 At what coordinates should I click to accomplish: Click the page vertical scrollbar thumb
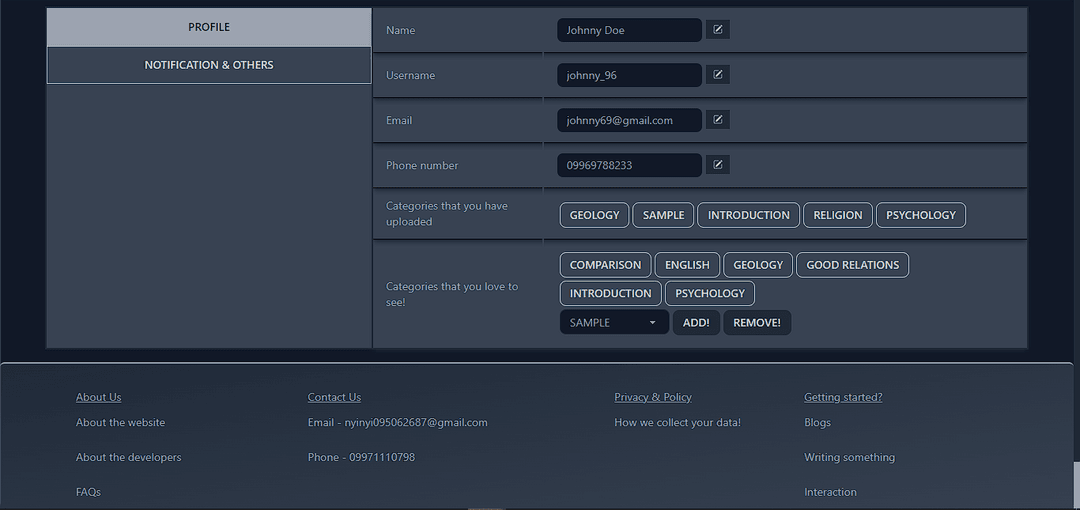tap(1077, 485)
